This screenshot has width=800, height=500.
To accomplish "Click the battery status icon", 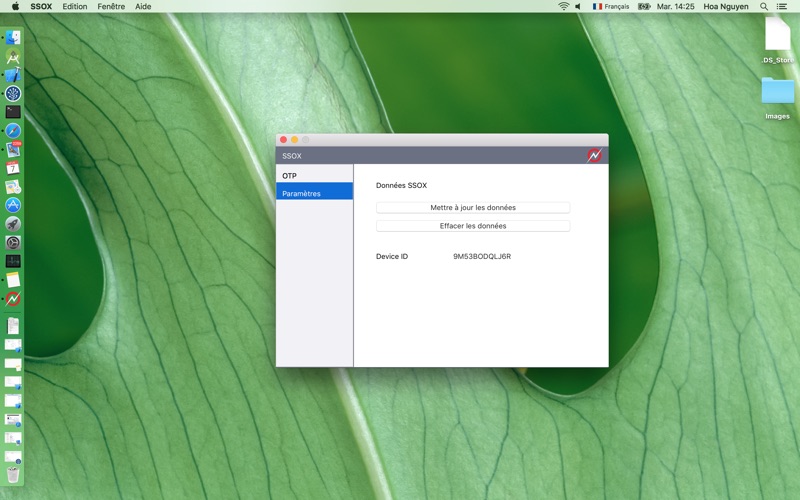I will [644, 6].
